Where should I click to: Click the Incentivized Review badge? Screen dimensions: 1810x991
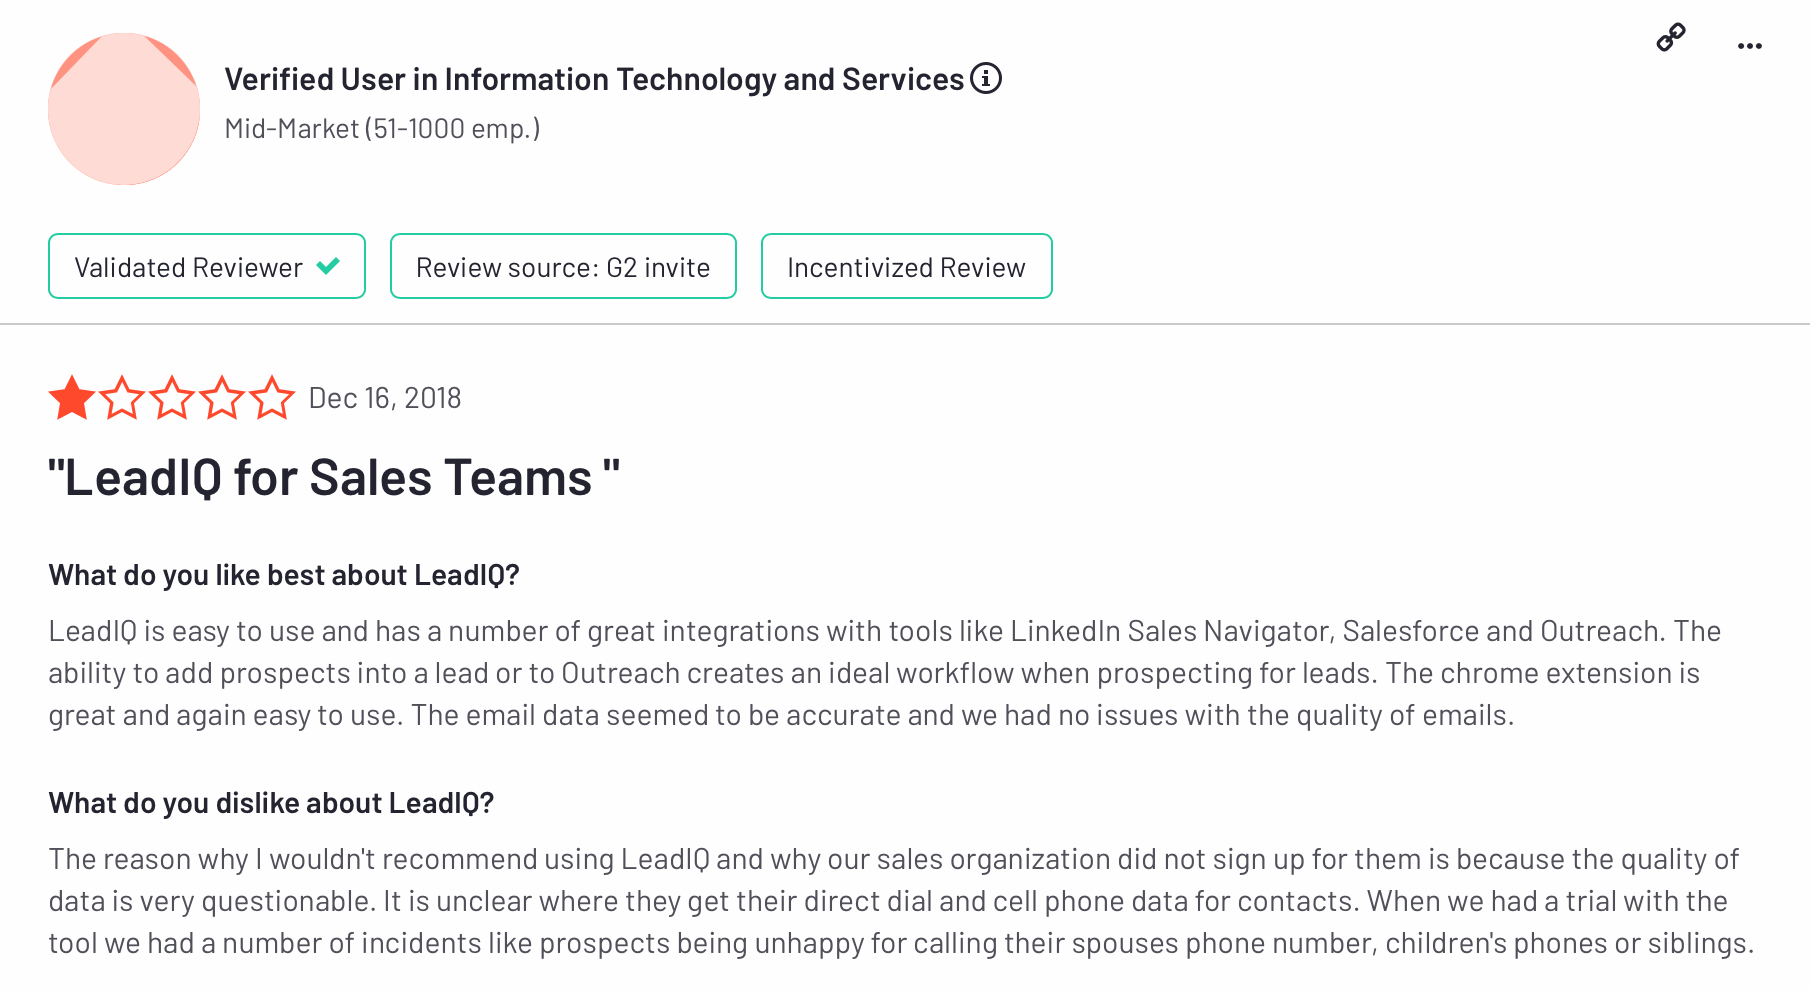click(x=906, y=266)
